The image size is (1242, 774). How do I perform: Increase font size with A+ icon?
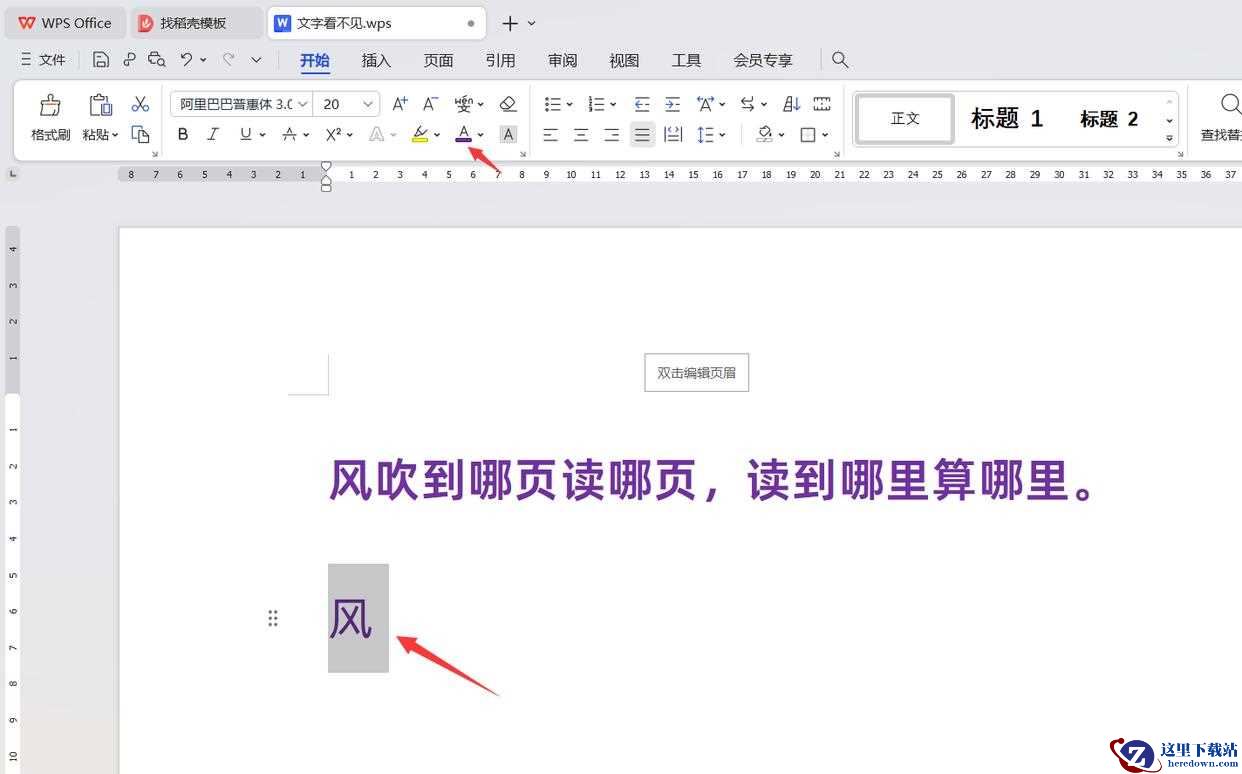pyautogui.click(x=400, y=104)
